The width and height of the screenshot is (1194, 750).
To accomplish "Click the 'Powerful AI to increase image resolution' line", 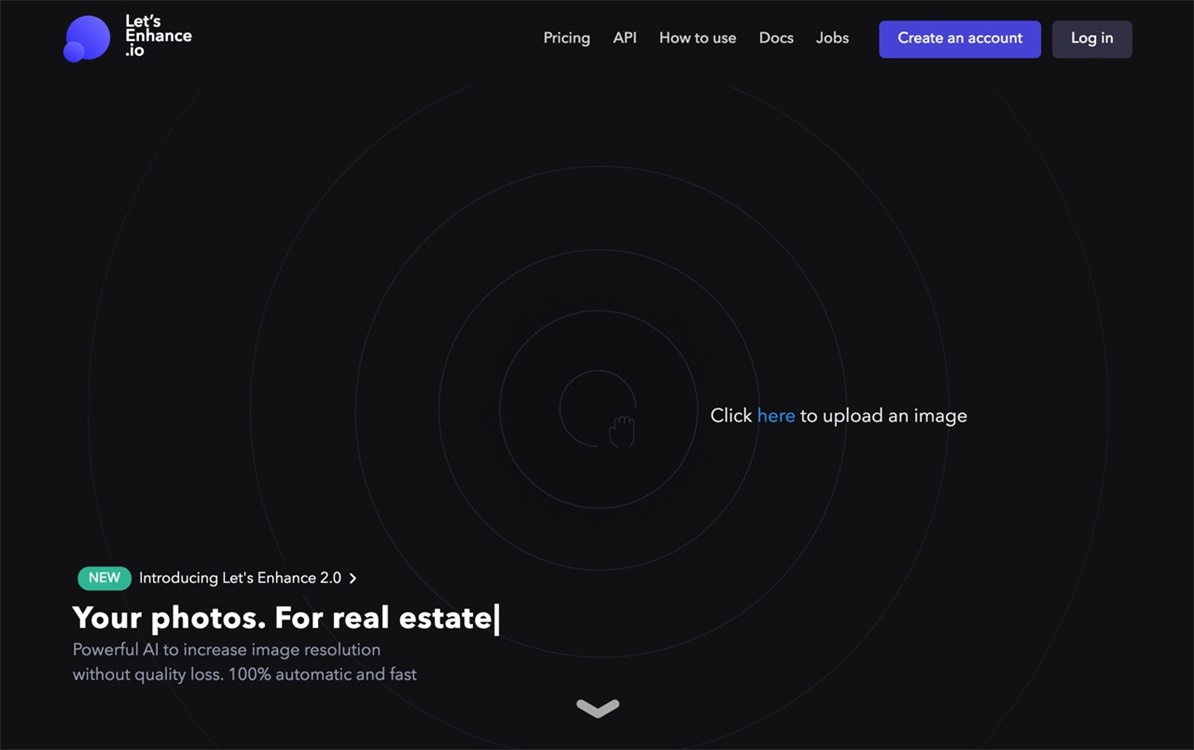I will [226, 650].
